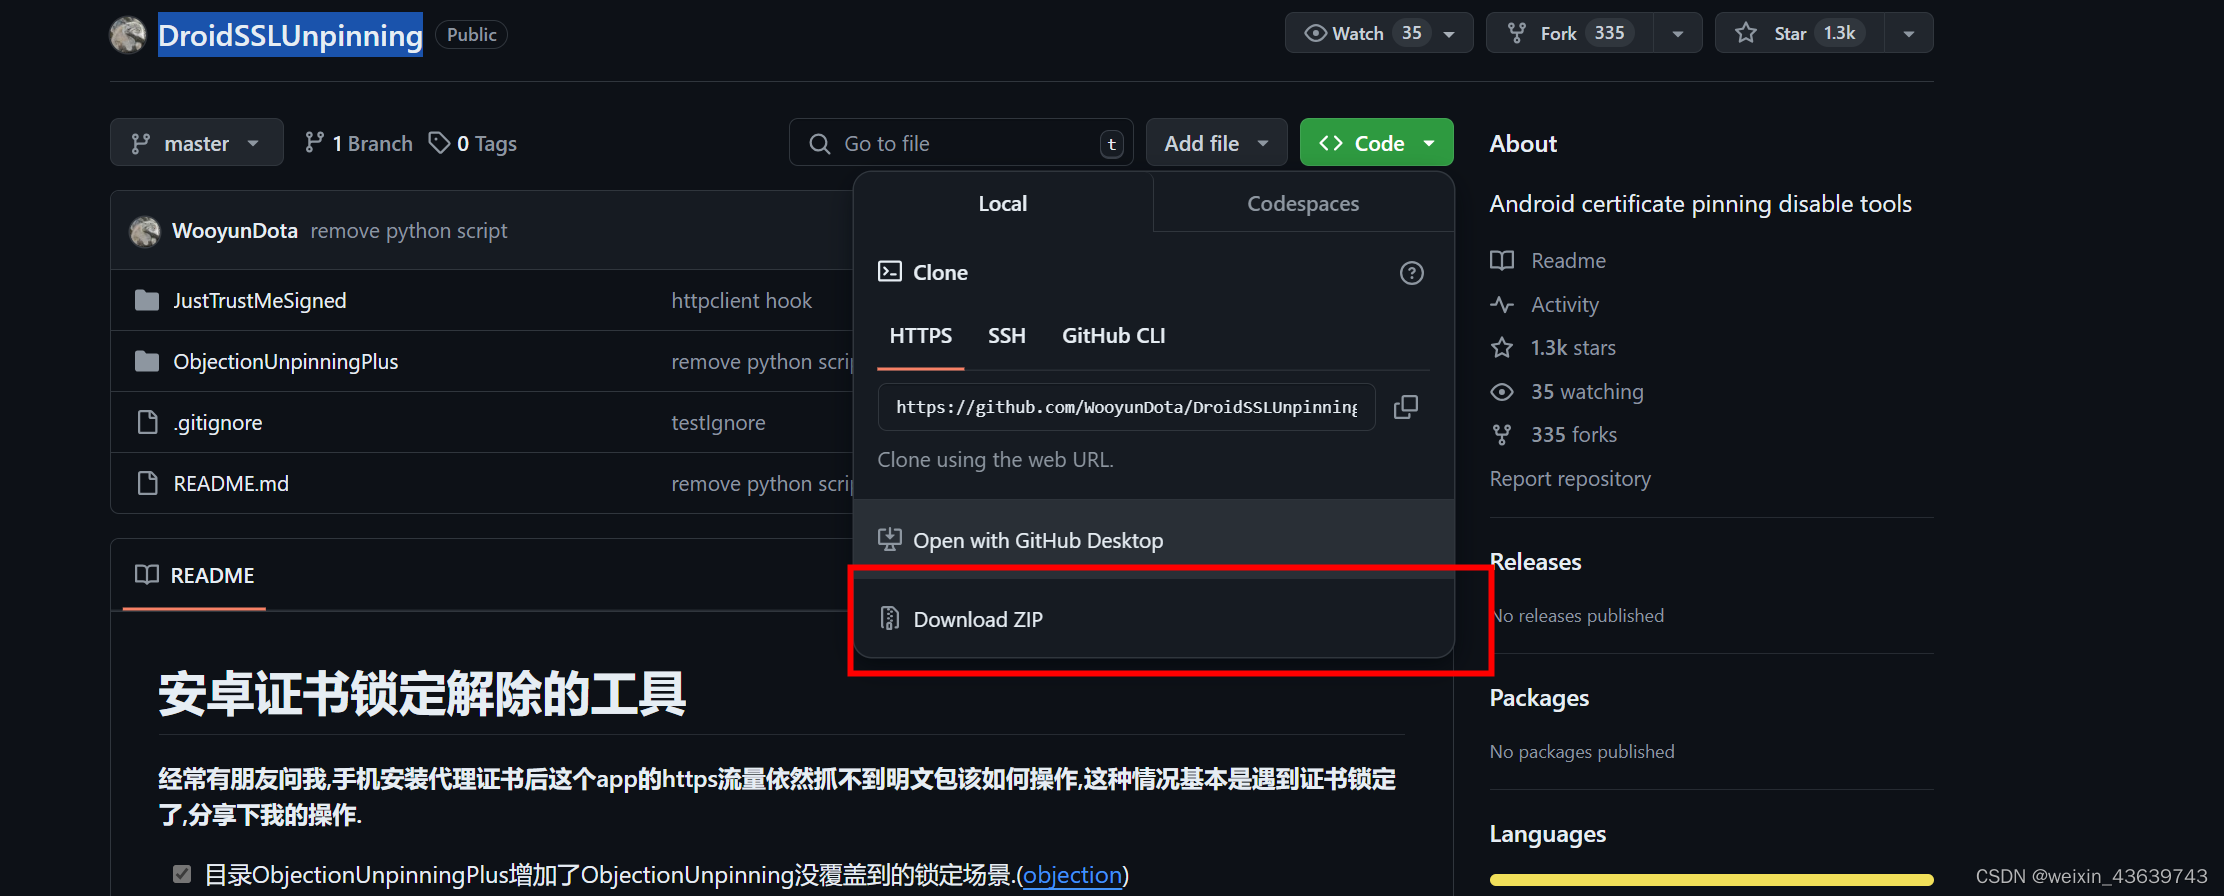Viewport: 2224px width, 896px height.
Task: Click the WooyunDota commit author avatar
Action: click(x=145, y=231)
